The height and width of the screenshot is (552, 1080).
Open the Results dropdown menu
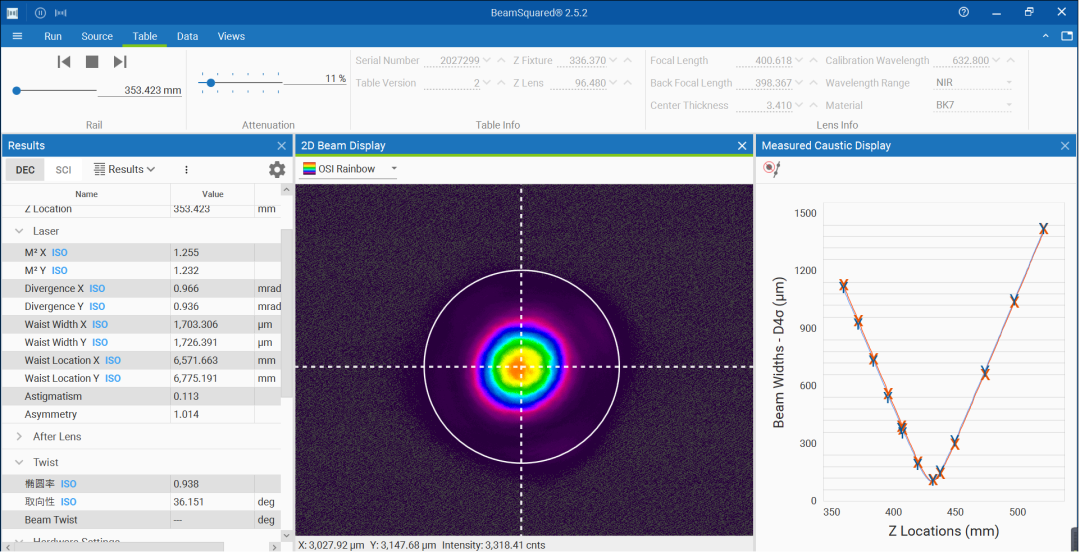click(x=125, y=170)
